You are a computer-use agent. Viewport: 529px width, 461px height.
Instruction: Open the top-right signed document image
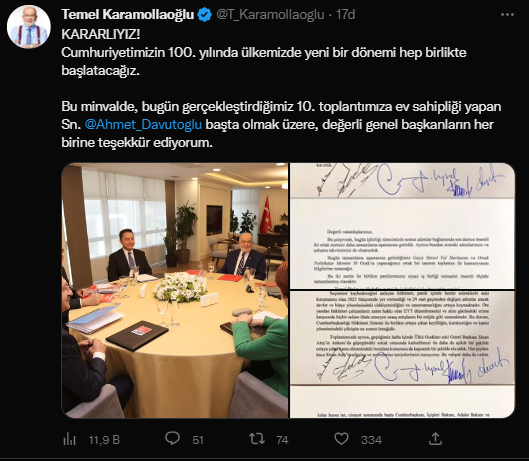pos(402,226)
